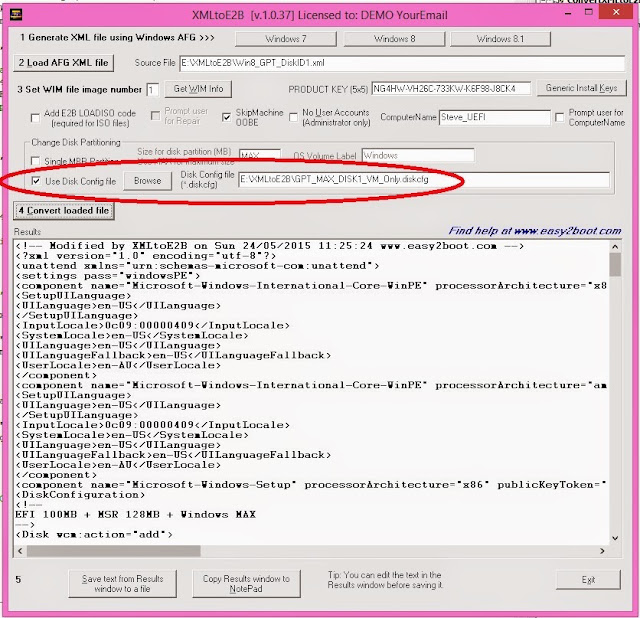Toggle the SkipMachine OOBE checkbox

coord(227,118)
